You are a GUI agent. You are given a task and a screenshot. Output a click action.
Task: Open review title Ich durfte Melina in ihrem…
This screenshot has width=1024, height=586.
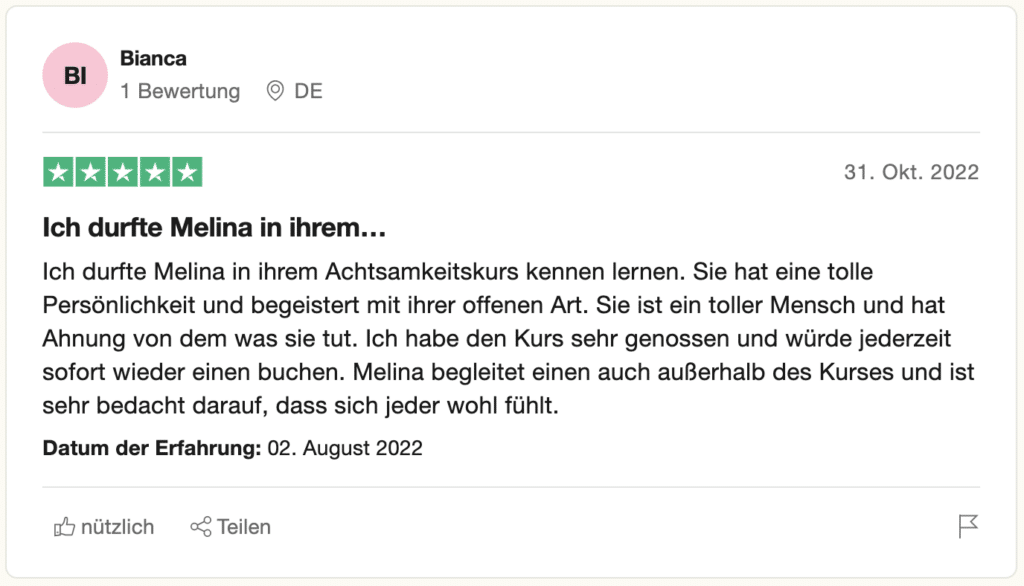click(214, 227)
